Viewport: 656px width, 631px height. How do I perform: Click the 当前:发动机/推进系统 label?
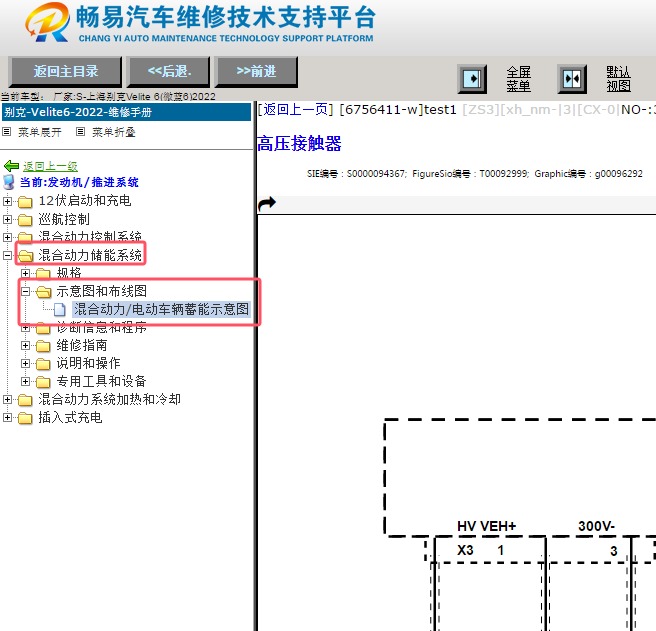click(79, 182)
